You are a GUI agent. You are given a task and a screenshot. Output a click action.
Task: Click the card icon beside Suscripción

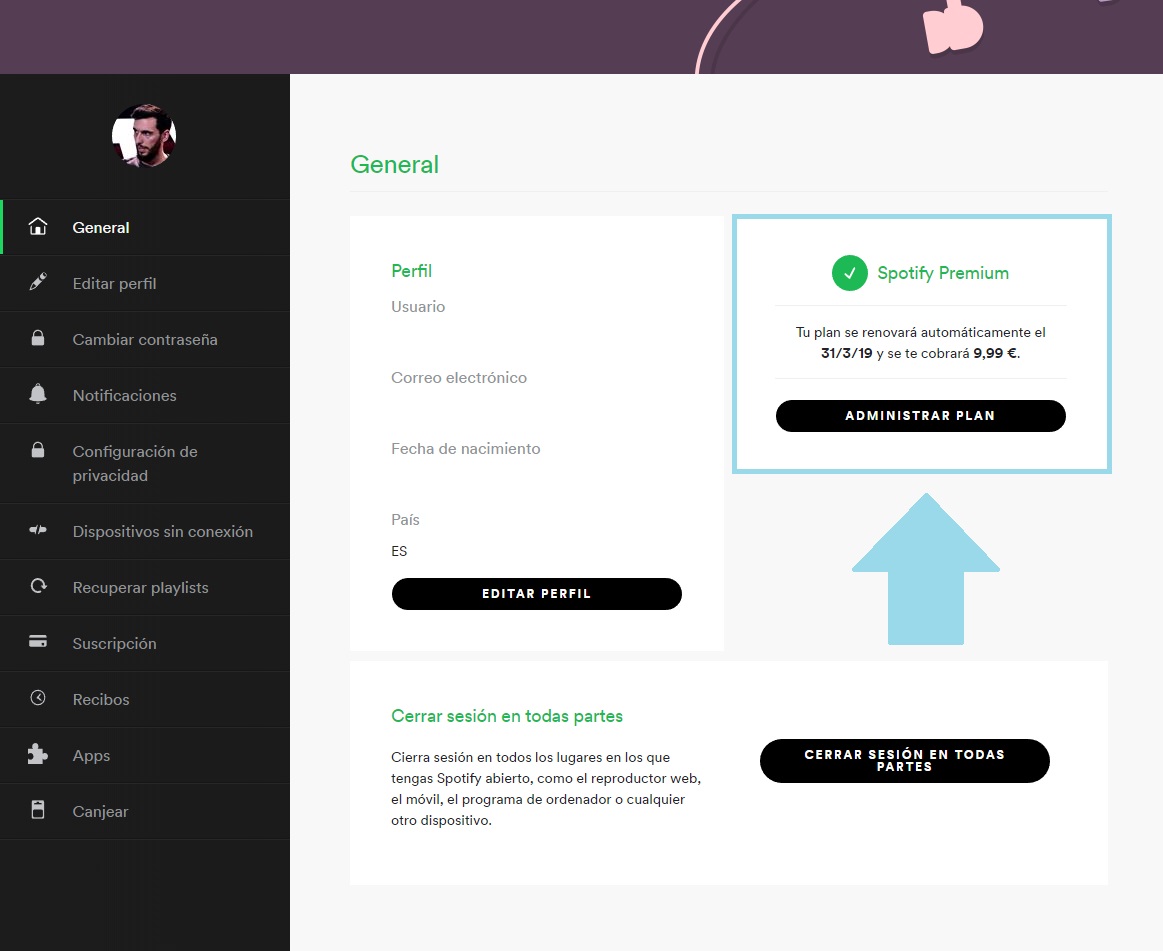click(38, 642)
